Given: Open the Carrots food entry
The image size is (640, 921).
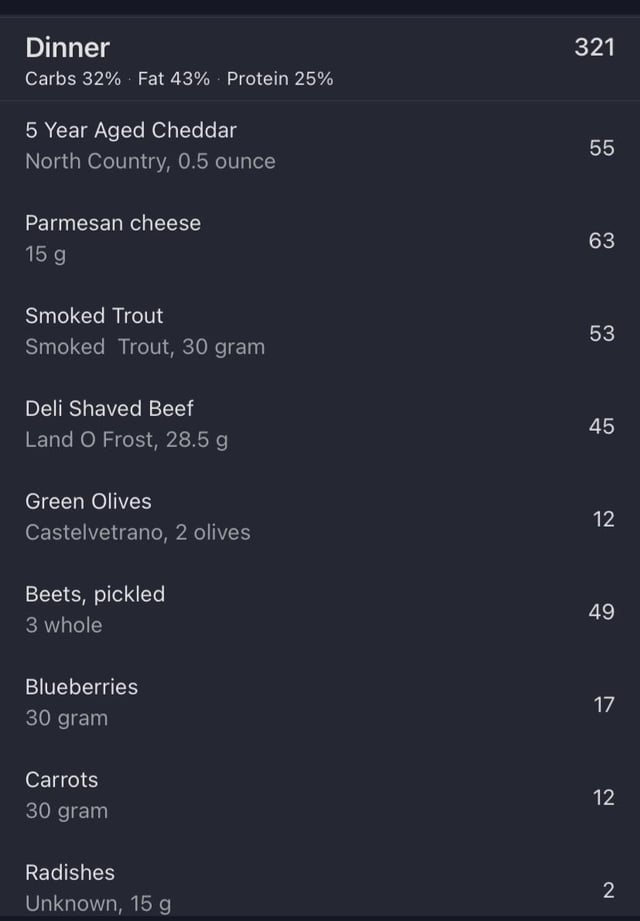Looking at the screenshot, I should (320, 796).
